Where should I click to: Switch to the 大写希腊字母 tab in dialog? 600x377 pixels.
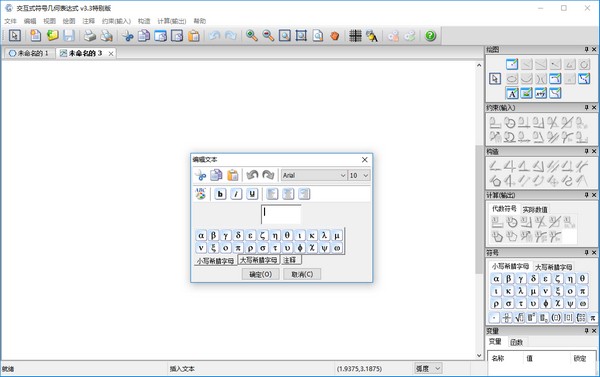click(x=258, y=260)
